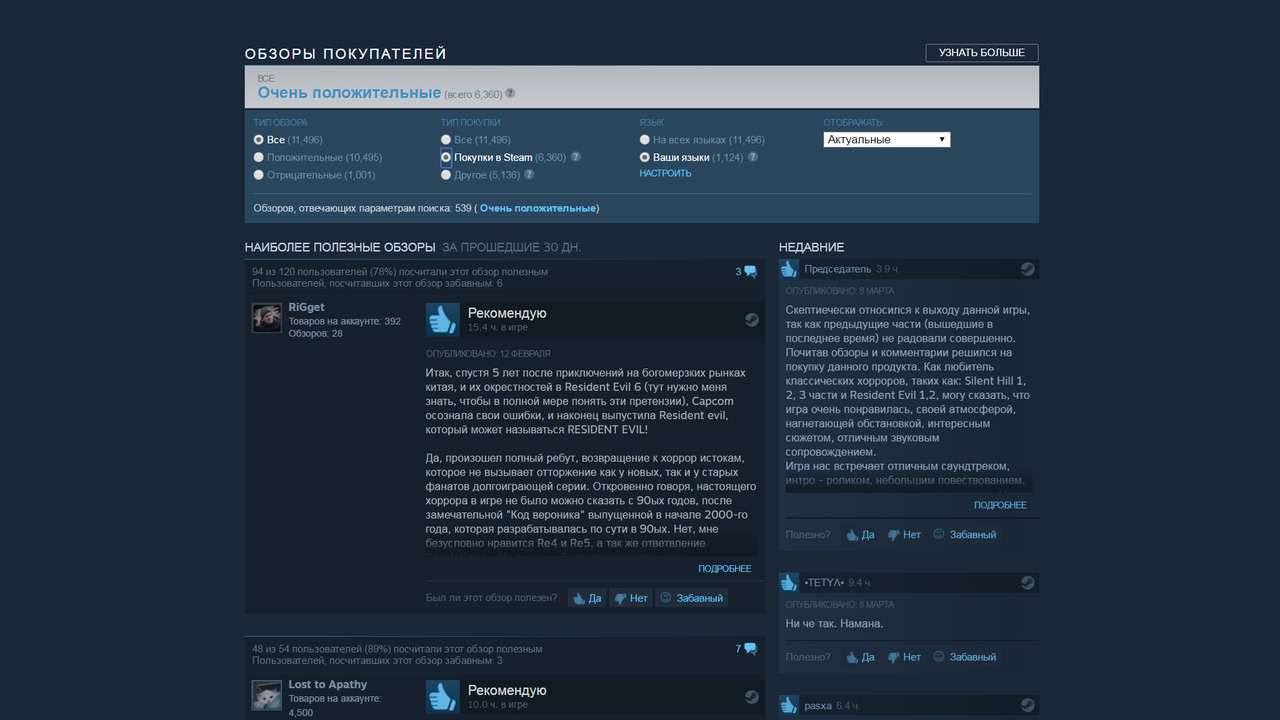
Task: Vote 'Да' on Председатель's review
Action: pyautogui.click(x=860, y=534)
